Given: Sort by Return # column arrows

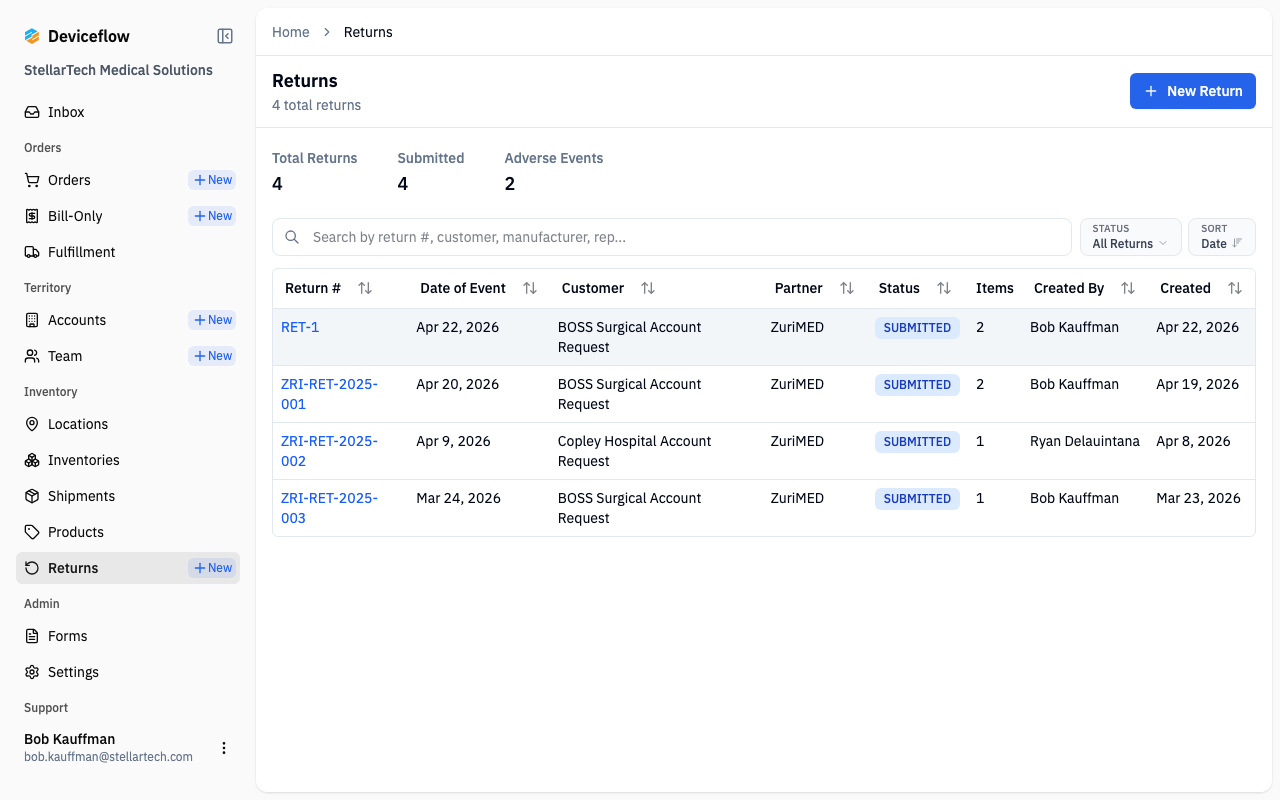Looking at the screenshot, I should [x=365, y=288].
